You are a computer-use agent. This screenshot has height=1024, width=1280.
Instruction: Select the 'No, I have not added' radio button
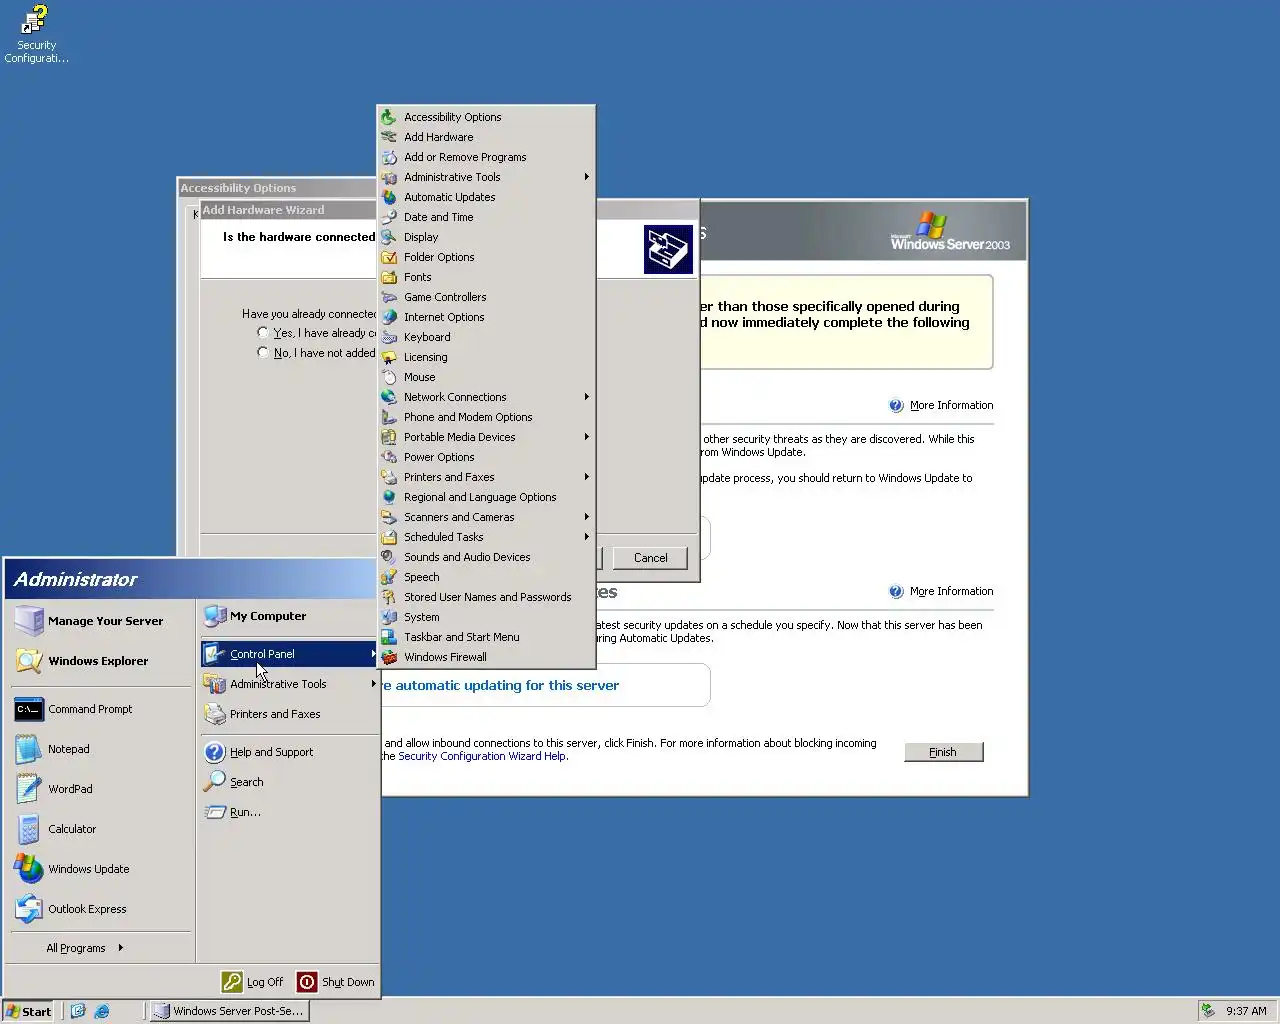[x=263, y=353]
